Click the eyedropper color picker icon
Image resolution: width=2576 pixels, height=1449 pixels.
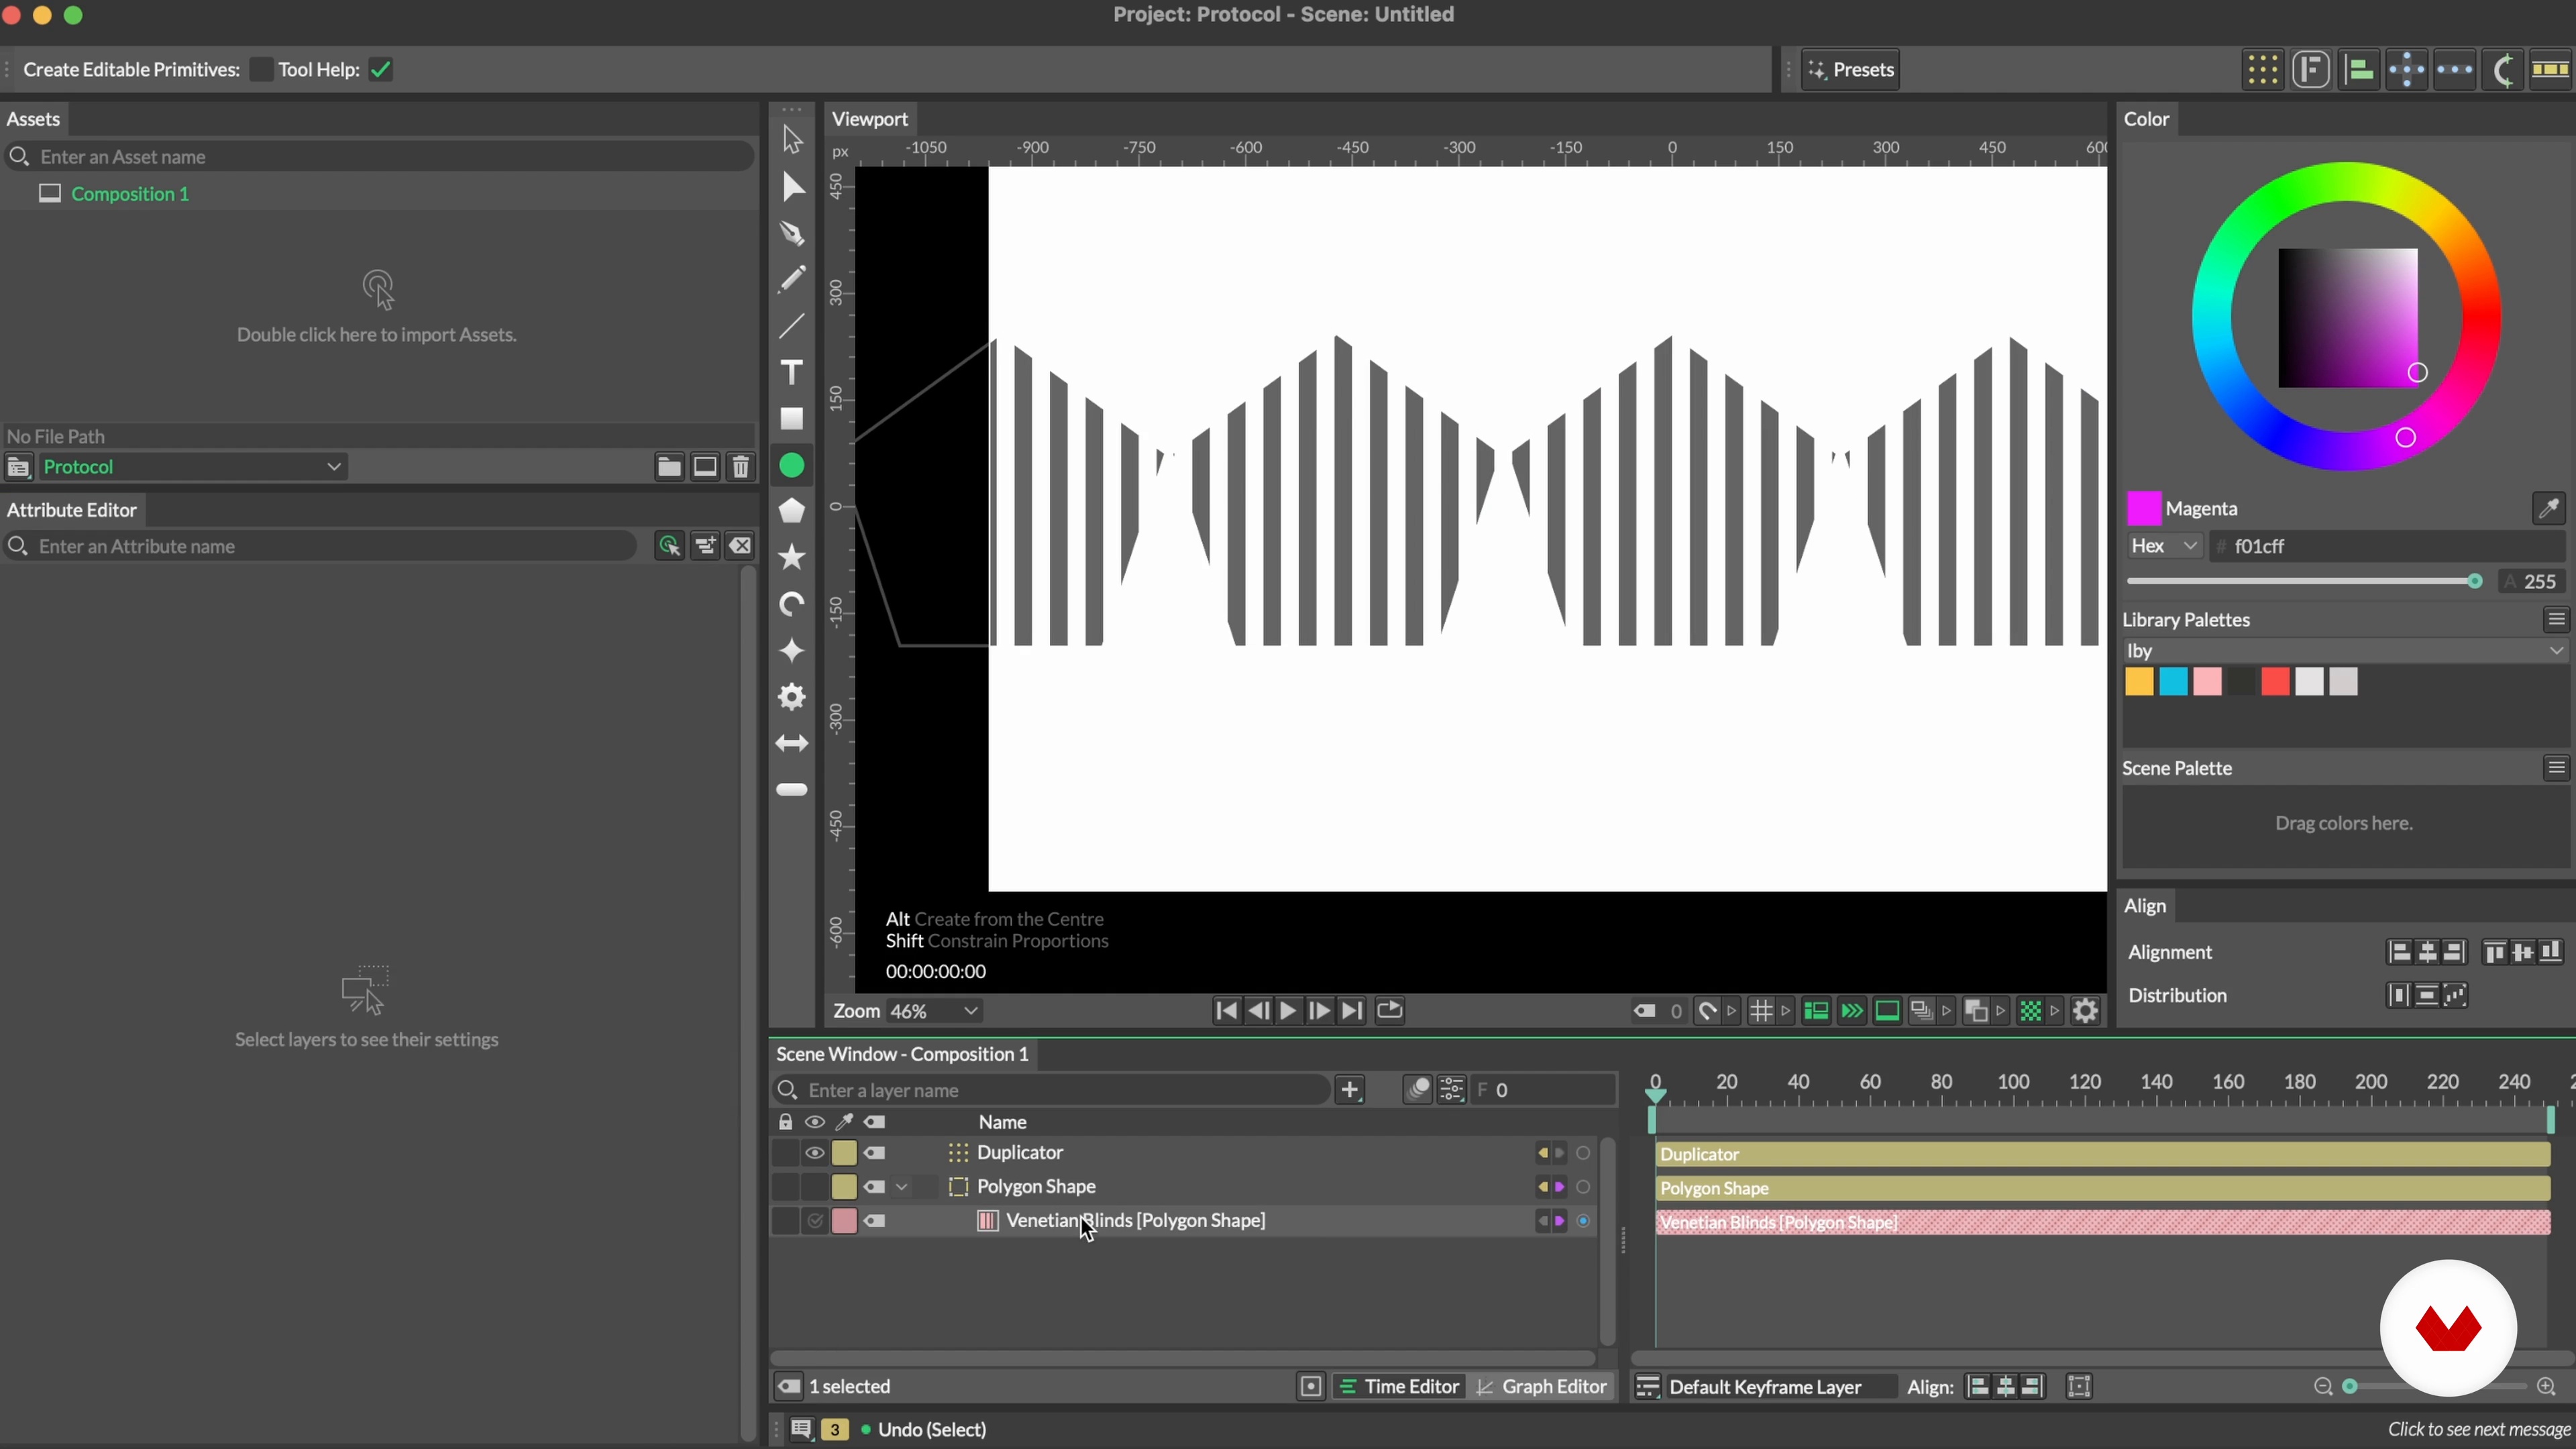tap(2548, 508)
